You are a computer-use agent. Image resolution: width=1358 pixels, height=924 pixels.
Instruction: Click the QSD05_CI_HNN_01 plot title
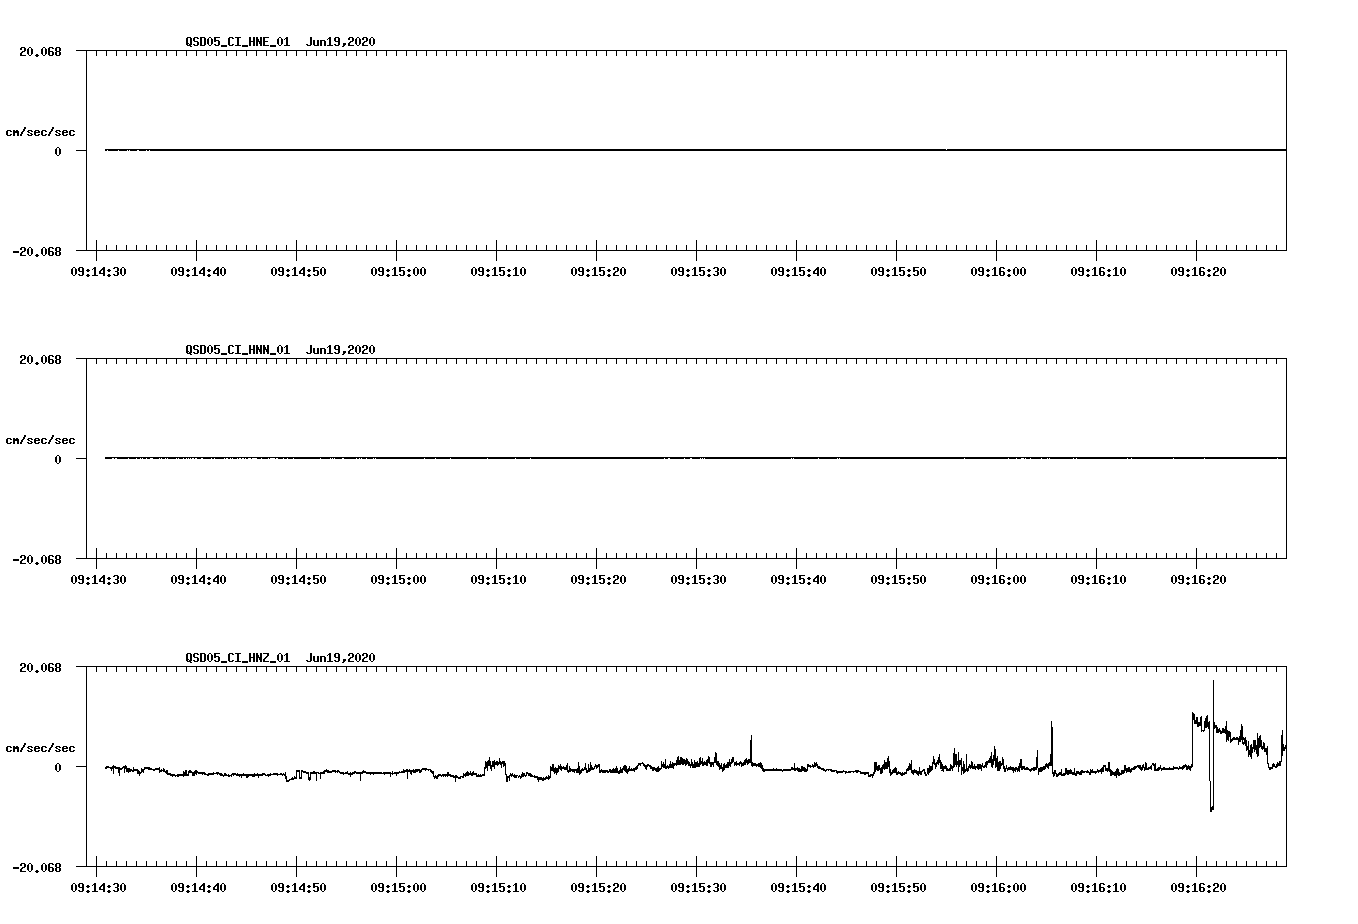[280, 350]
